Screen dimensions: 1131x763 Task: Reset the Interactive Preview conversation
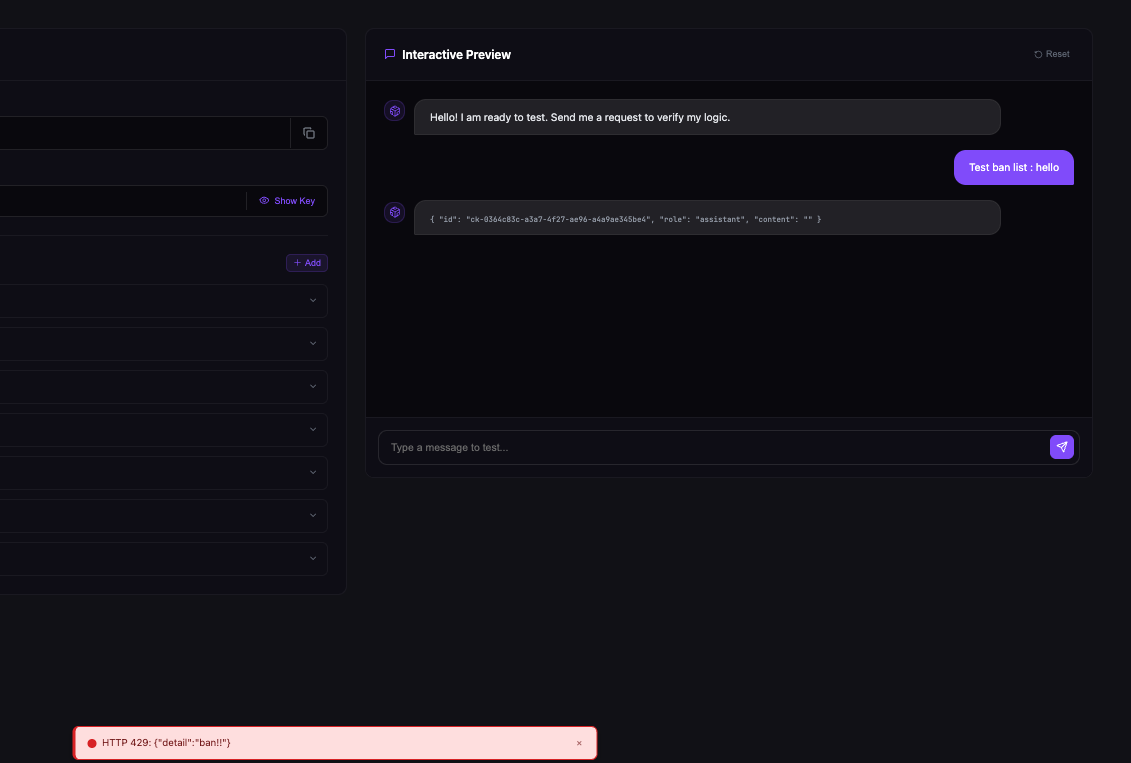tap(1052, 54)
